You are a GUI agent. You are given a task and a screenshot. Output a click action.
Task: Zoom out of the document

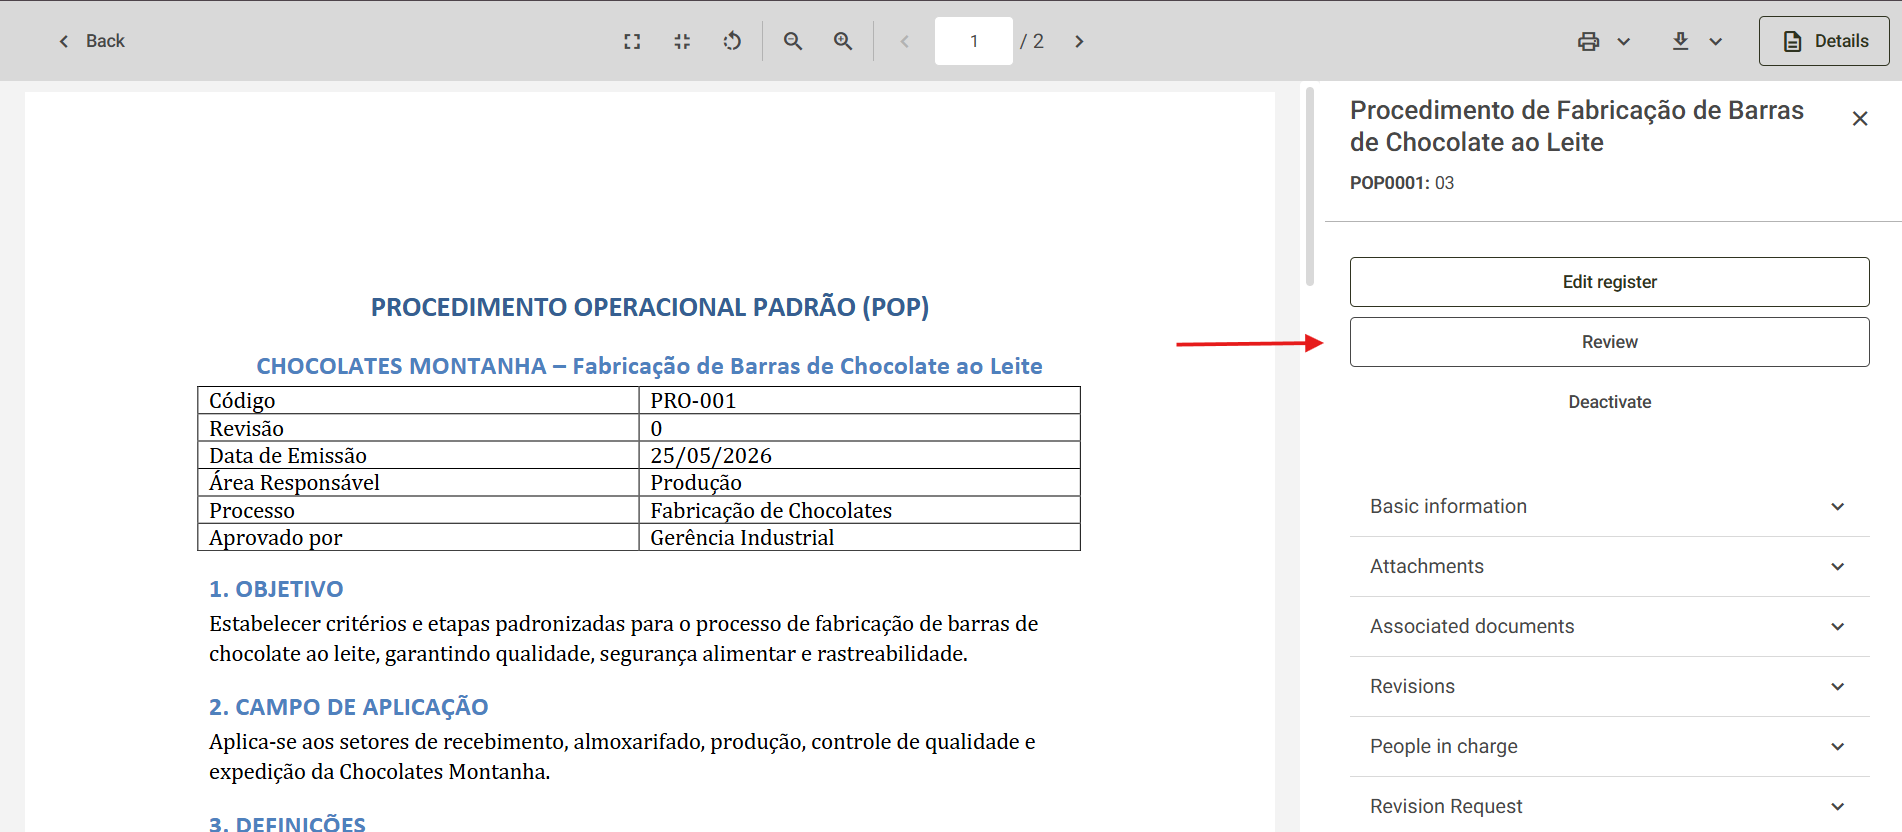(793, 41)
